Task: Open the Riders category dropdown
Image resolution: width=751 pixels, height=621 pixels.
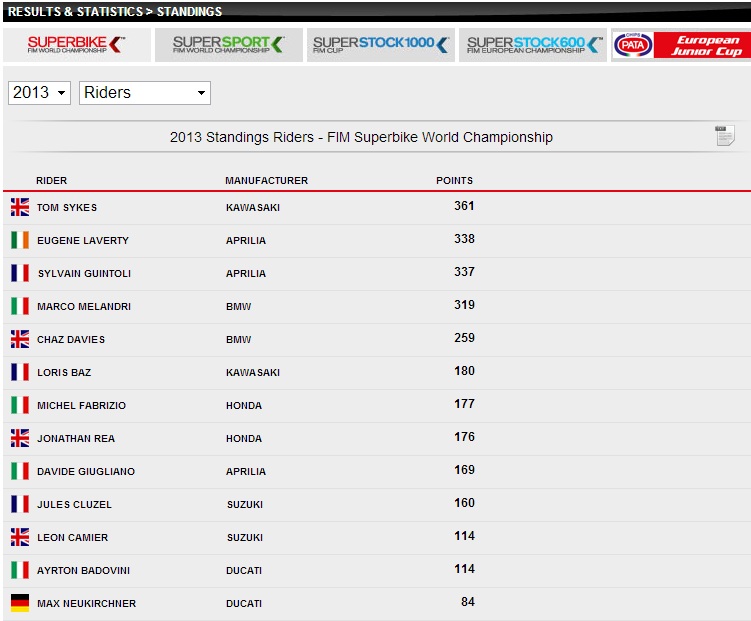Action: click(x=145, y=93)
